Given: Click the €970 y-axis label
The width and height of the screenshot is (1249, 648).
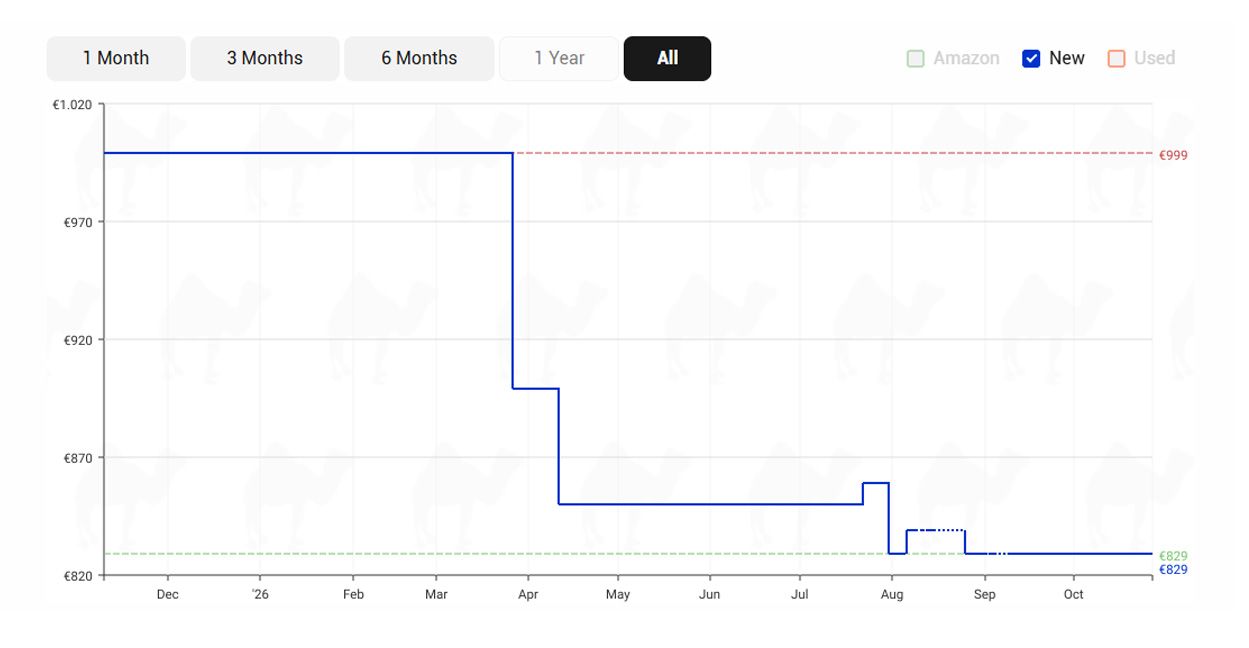Looking at the screenshot, I should (78, 222).
